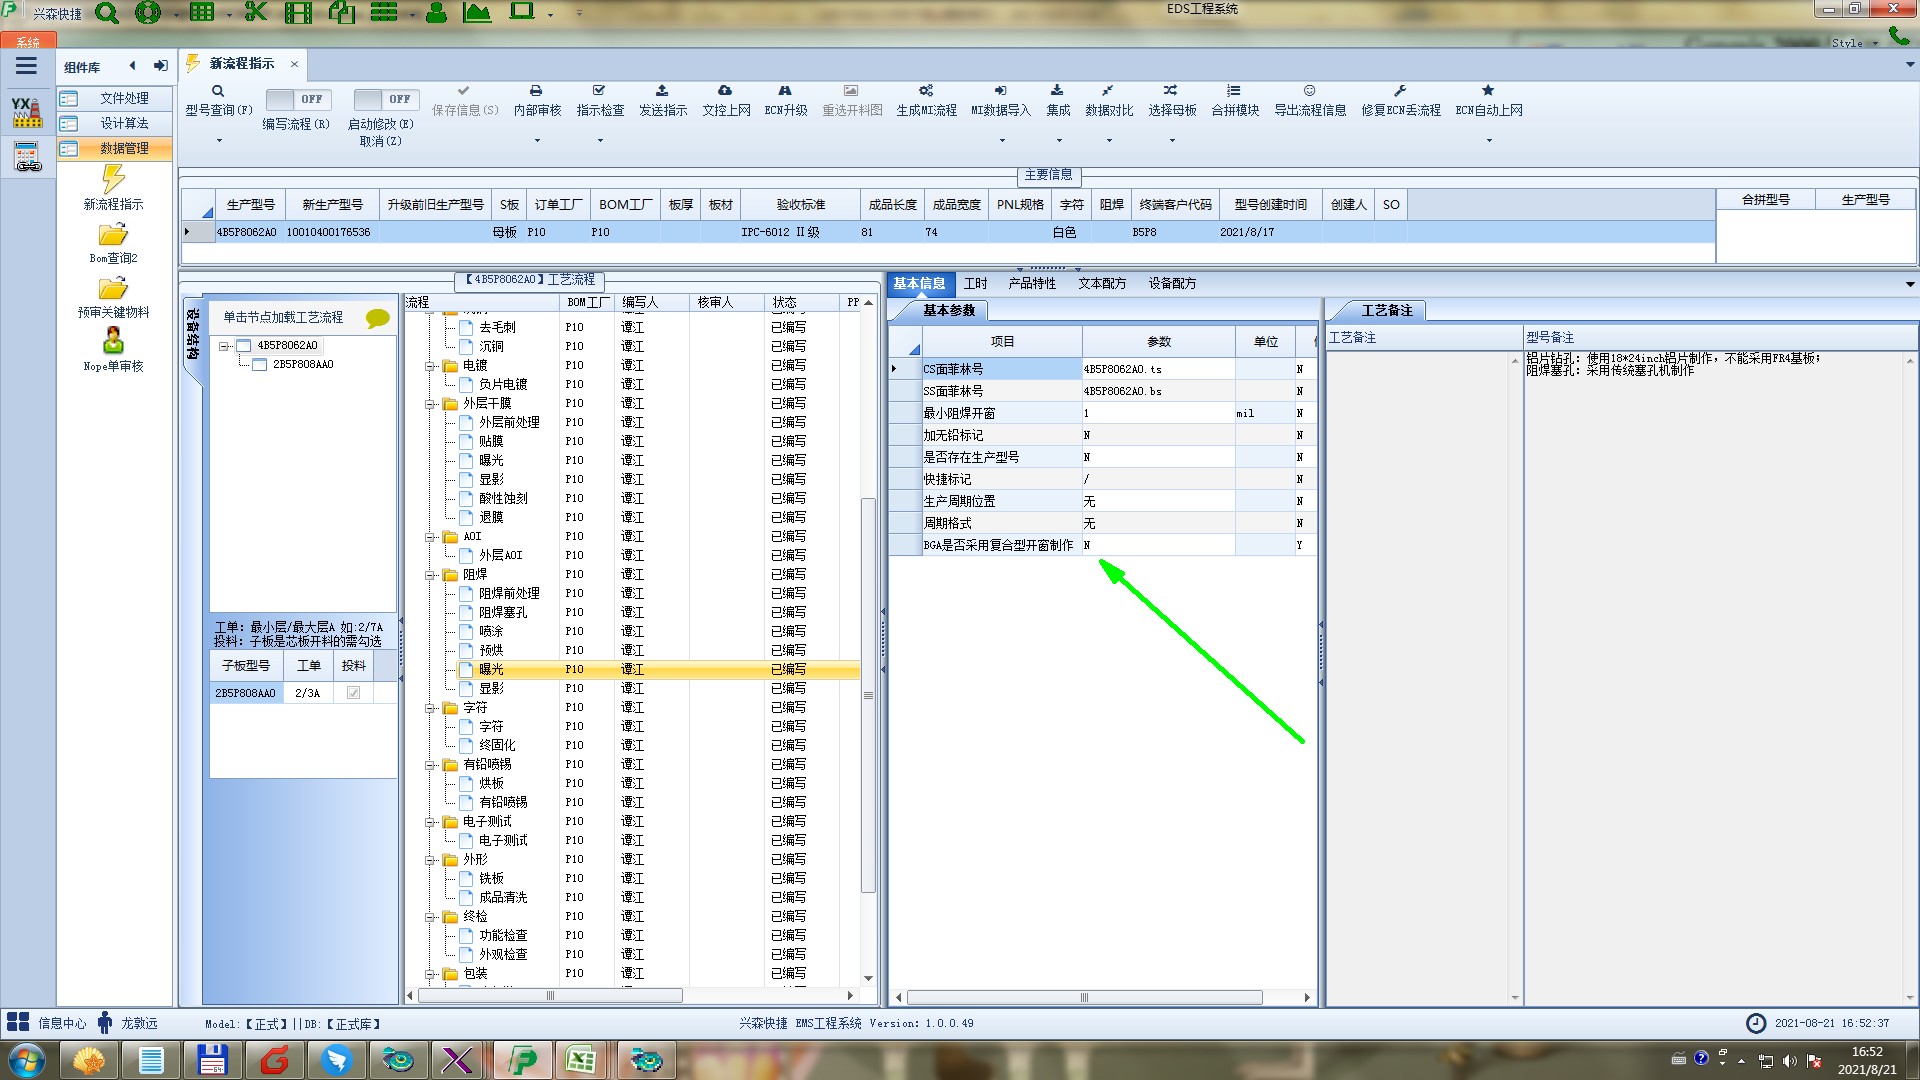1920x1080 pixels.
Task: Open Excel from the Windows taskbar
Action: click(x=580, y=1059)
